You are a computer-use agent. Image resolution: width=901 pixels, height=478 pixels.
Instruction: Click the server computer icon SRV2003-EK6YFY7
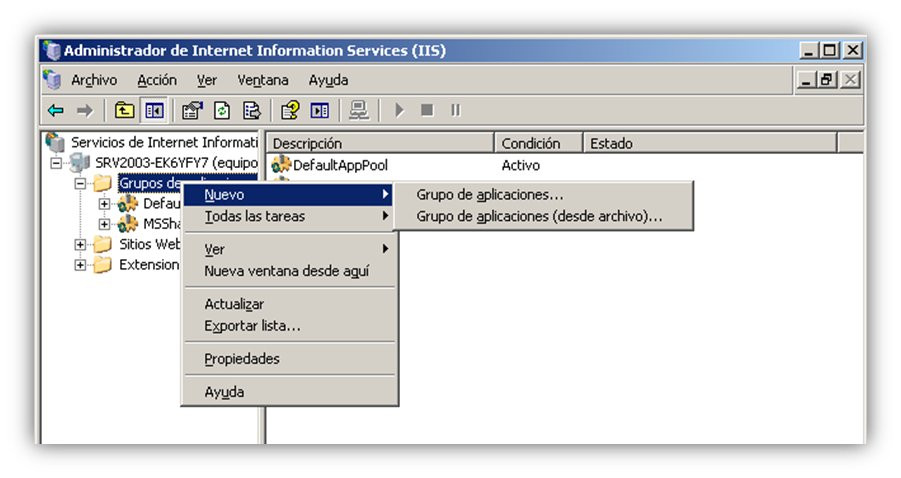point(79,163)
